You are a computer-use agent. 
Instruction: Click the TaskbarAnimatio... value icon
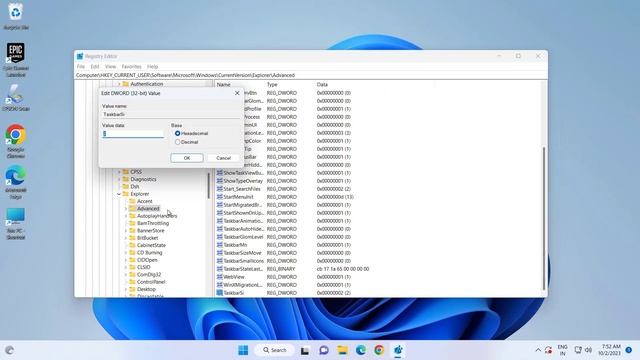pos(220,221)
